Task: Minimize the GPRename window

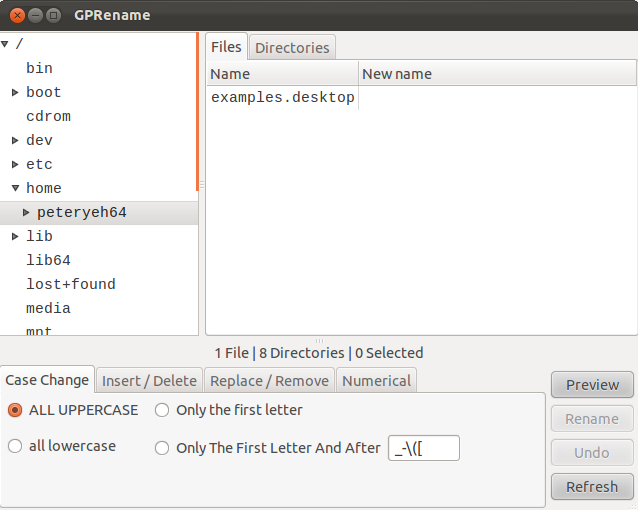Action: pos(35,15)
